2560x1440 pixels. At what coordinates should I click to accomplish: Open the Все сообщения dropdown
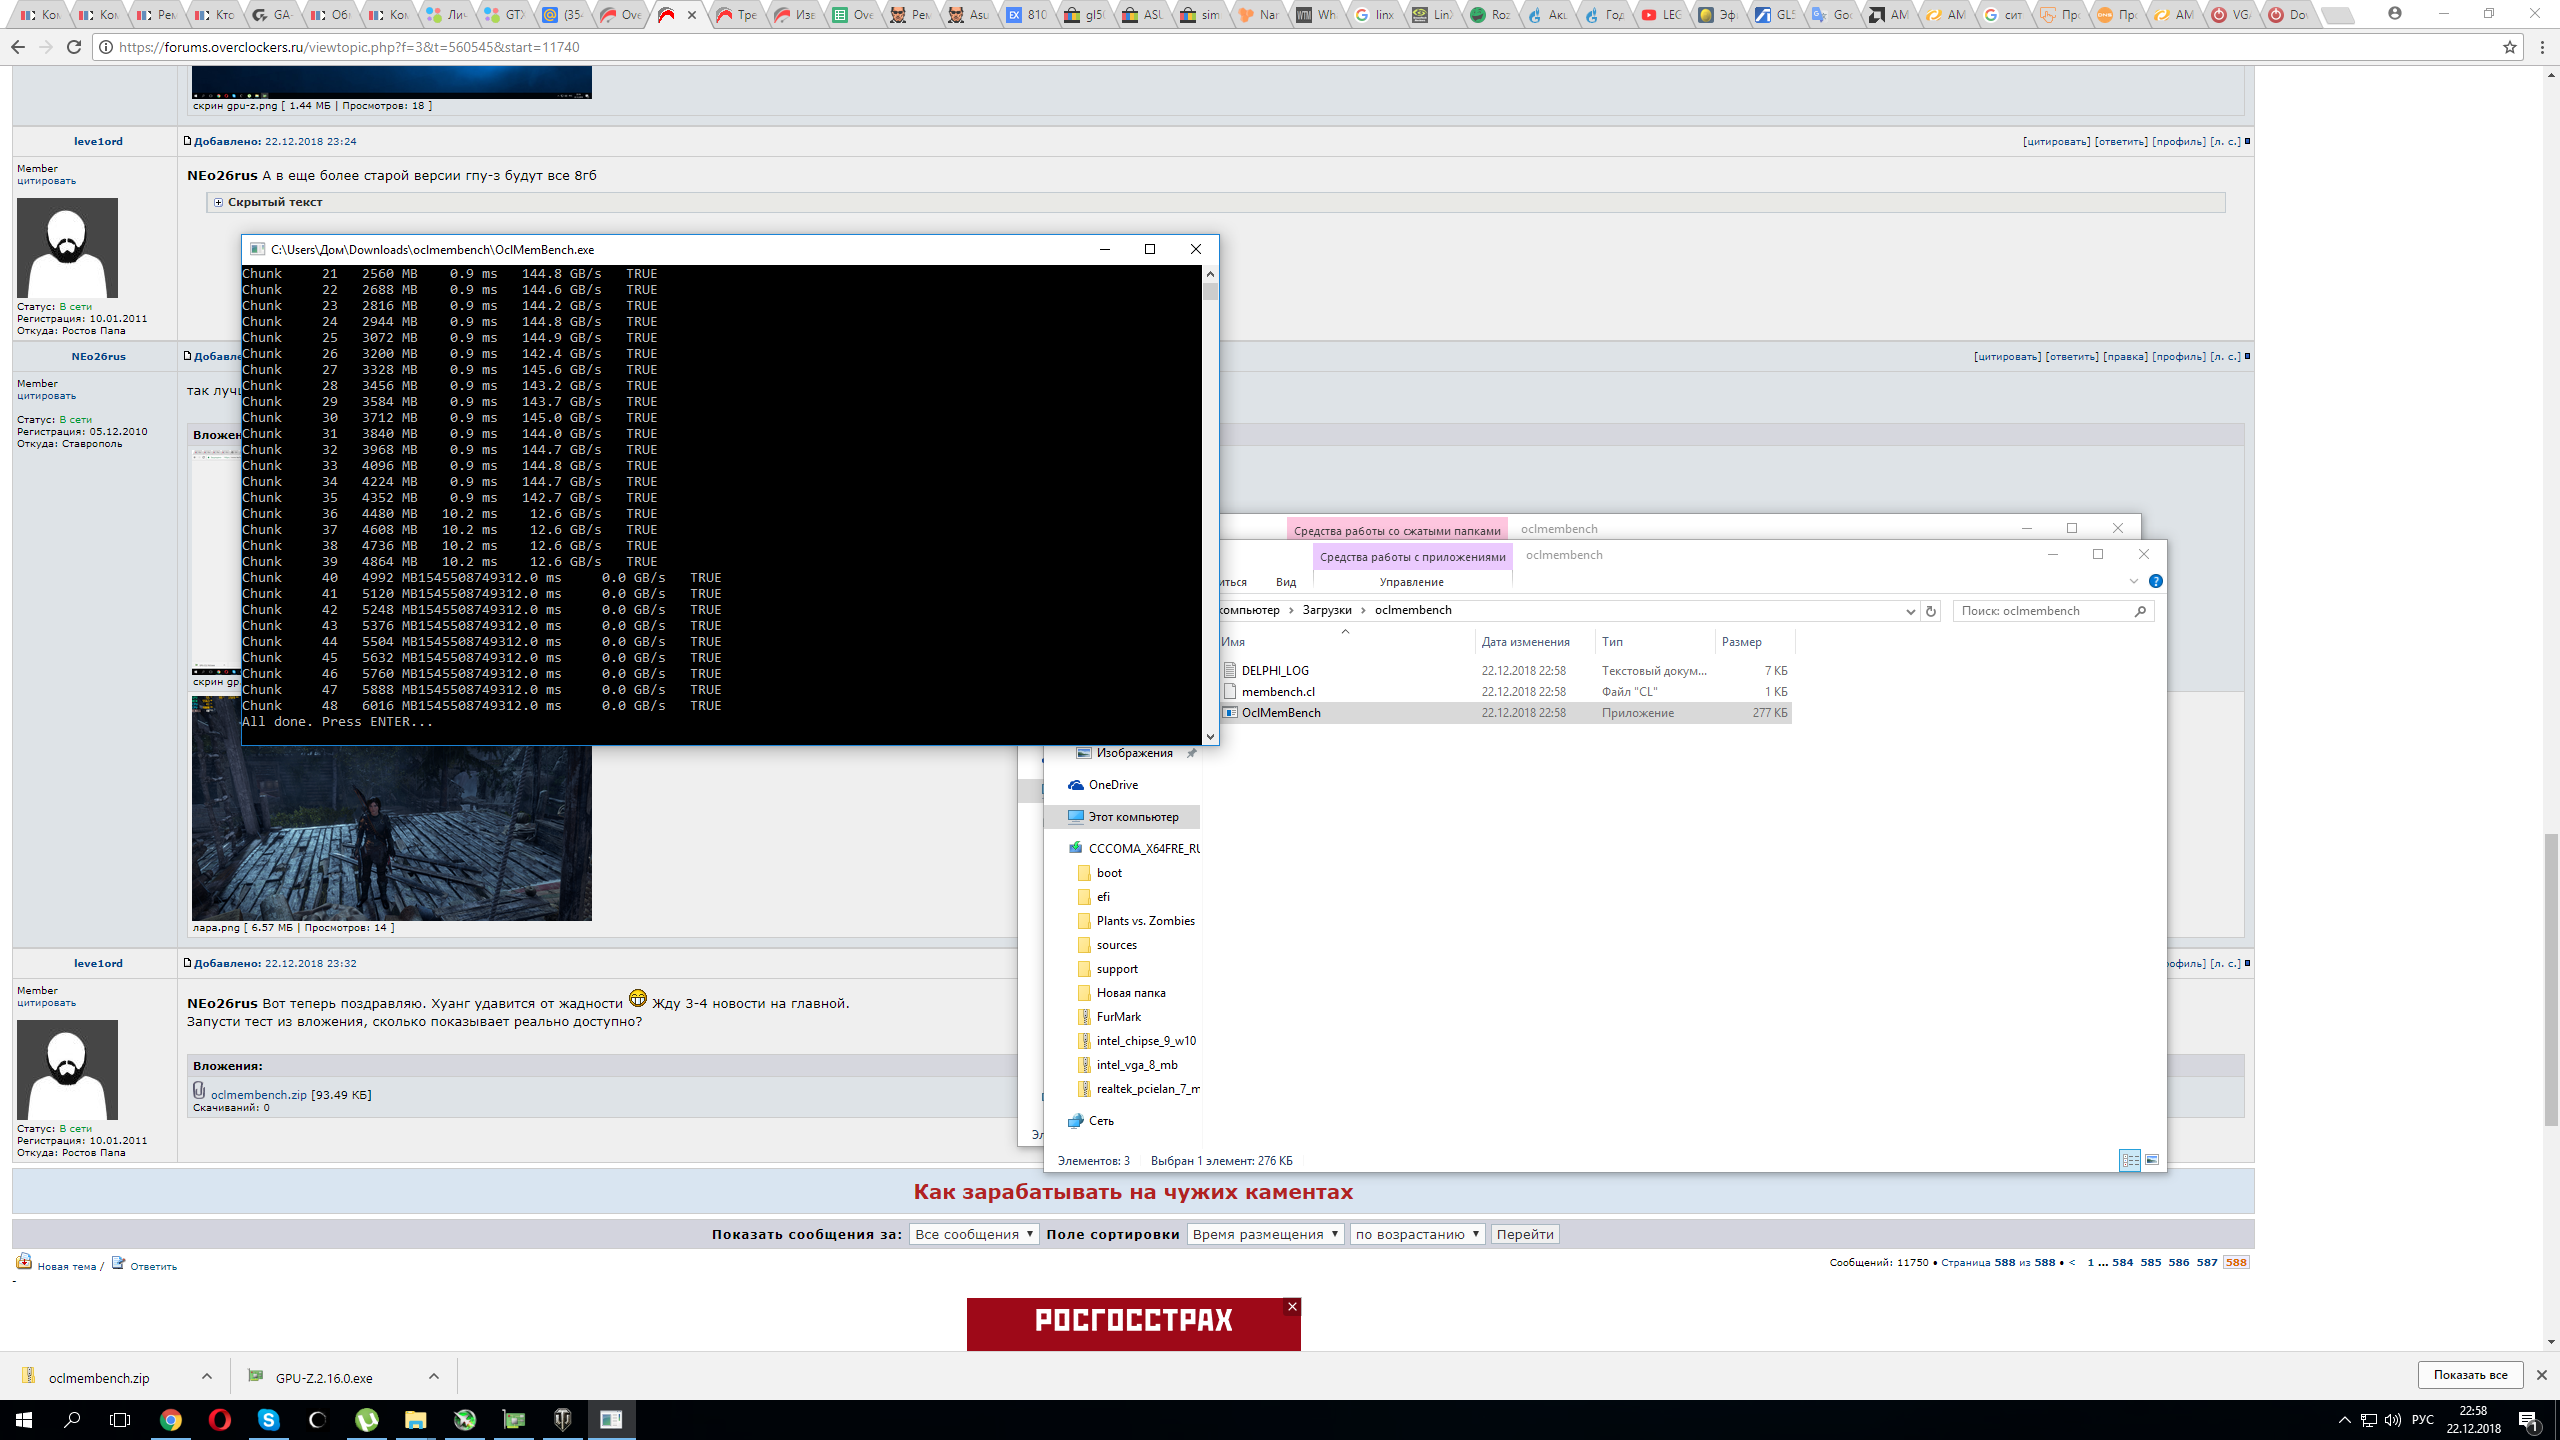pos(973,1234)
